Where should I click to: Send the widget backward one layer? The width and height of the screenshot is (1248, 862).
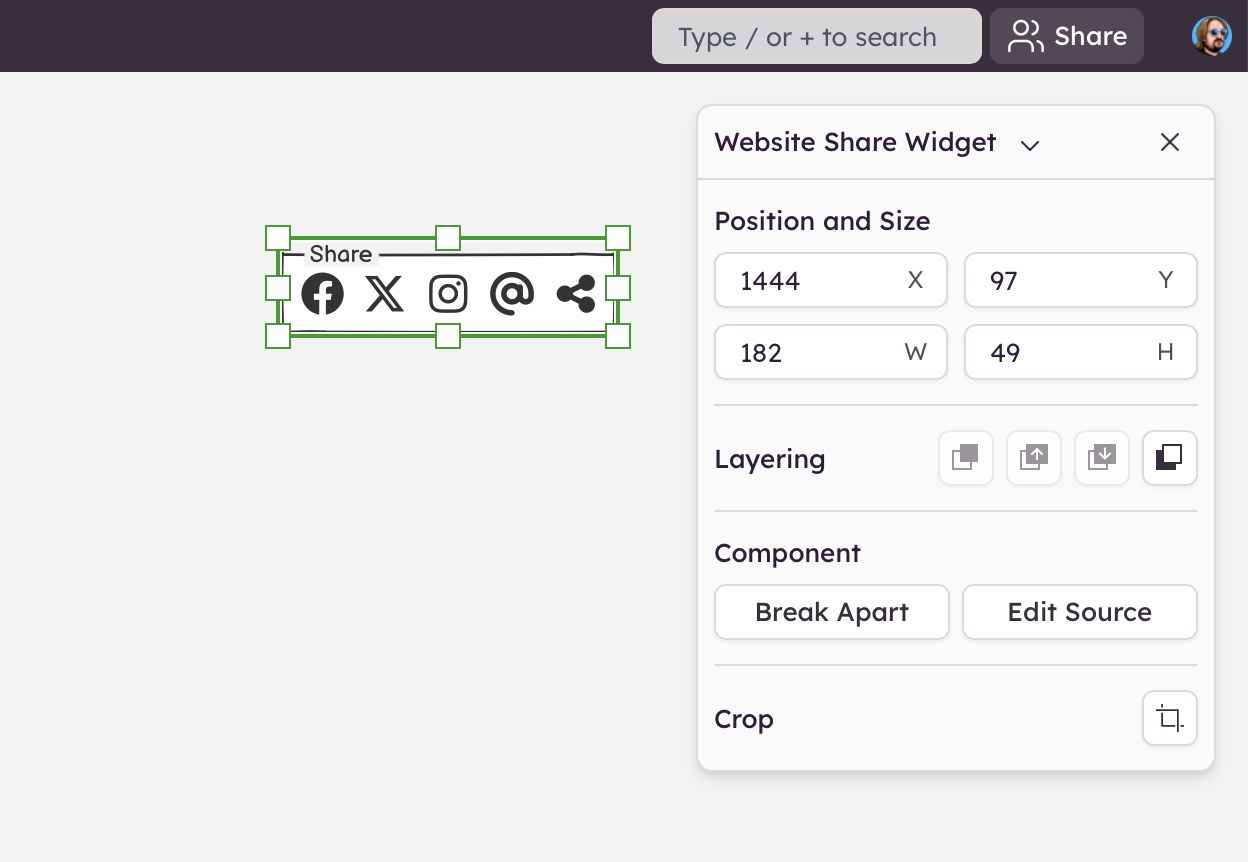(1102, 458)
